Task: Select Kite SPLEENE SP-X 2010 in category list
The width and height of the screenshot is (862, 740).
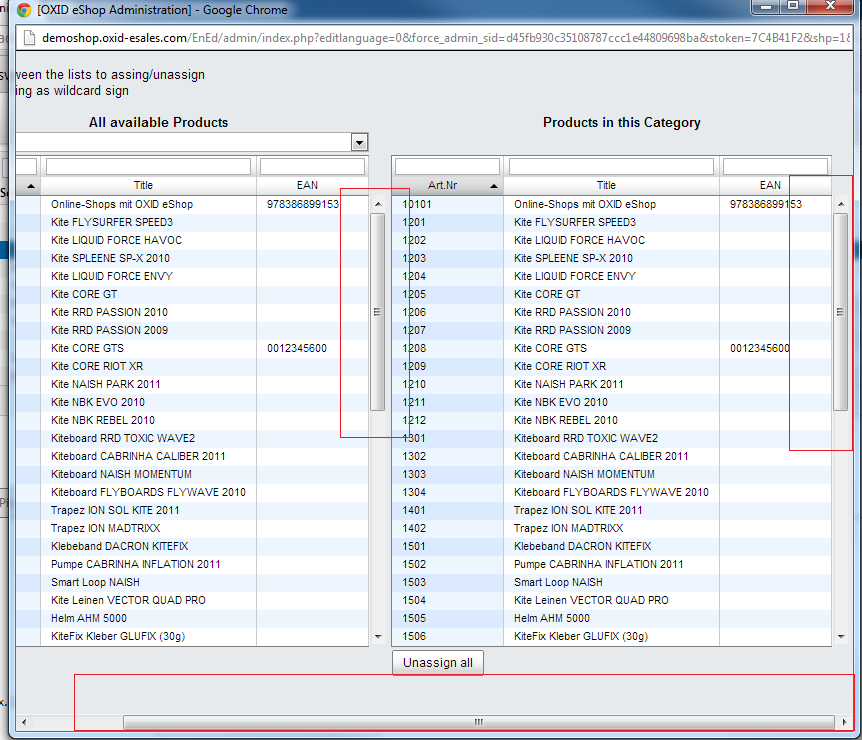Action: click(573, 258)
